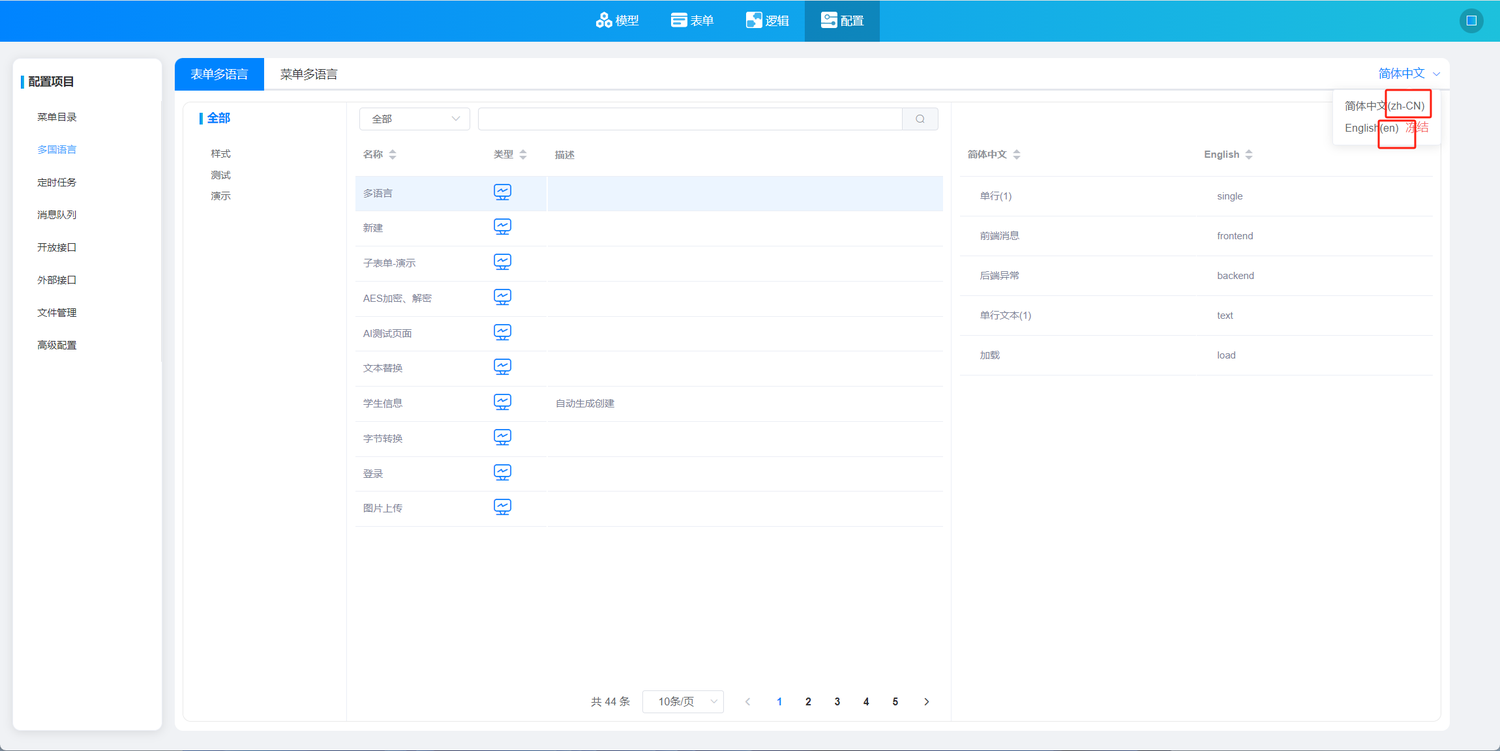Image resolution: width=1500 pixels, height=751 pixels.
Task: Go to page 2
Action: (x=808, y=702)
